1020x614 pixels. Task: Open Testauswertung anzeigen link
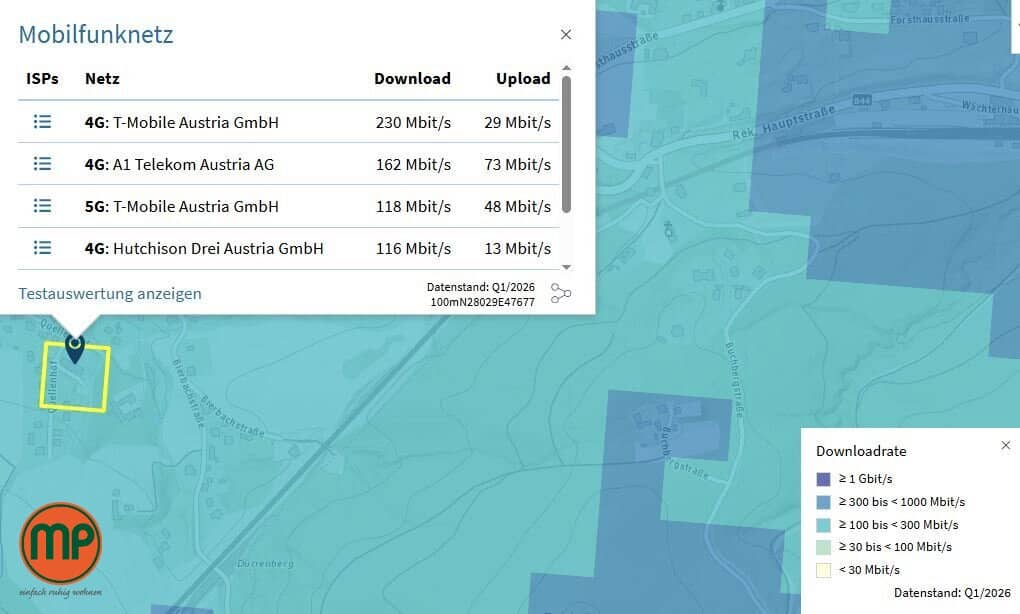tap(110, 293)
